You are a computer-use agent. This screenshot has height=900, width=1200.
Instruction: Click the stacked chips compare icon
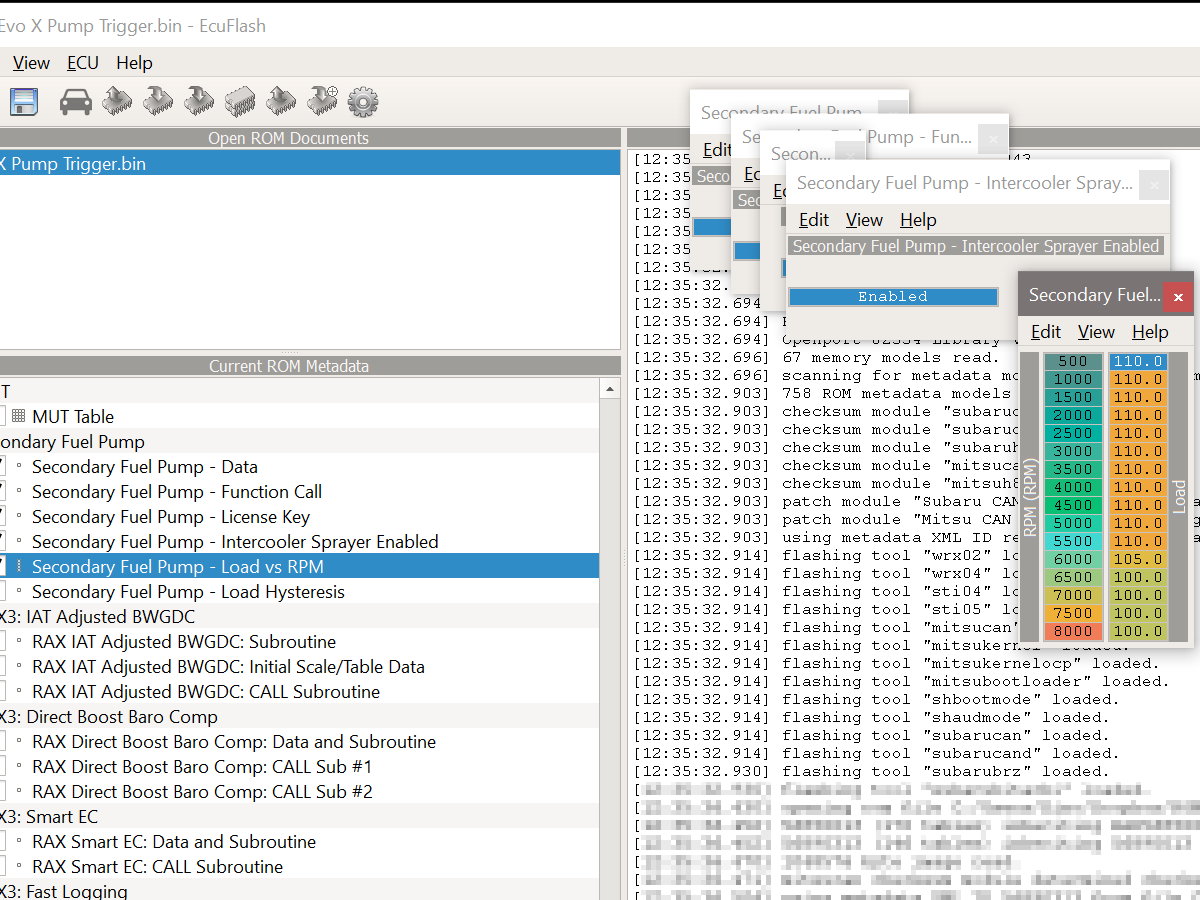click(x=240, y=101)
